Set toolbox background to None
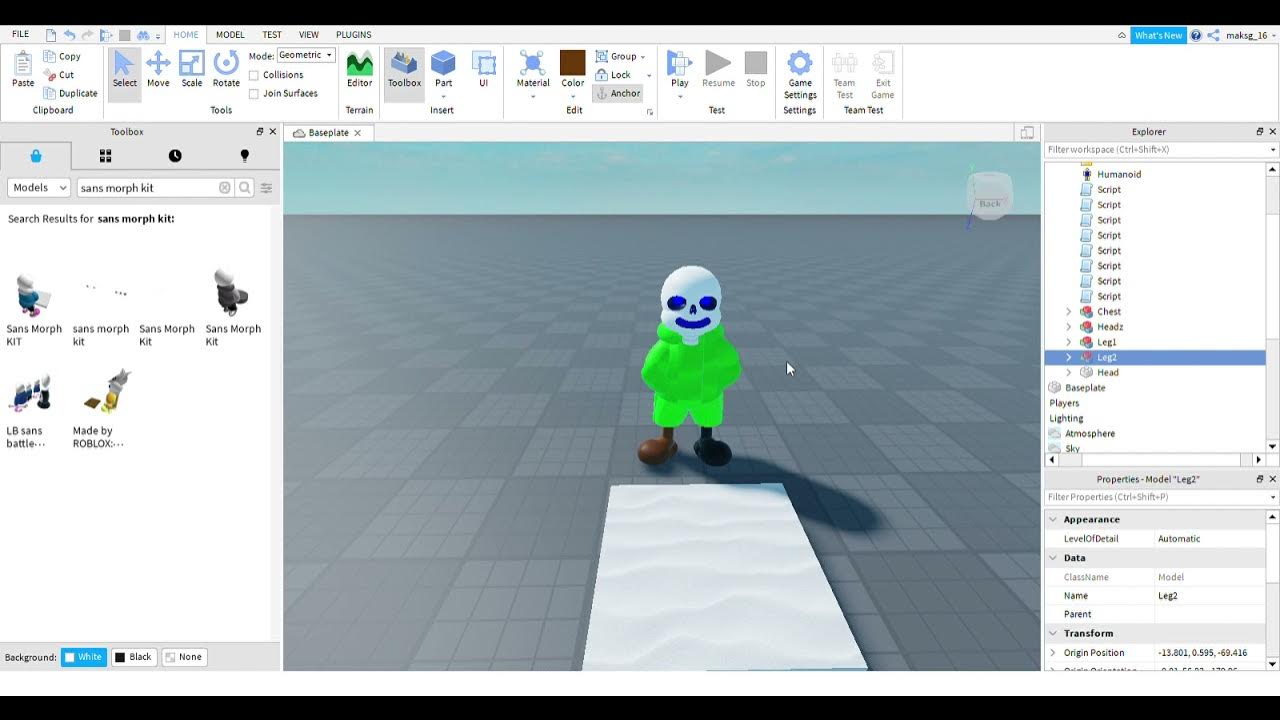 tap(184, 657)
